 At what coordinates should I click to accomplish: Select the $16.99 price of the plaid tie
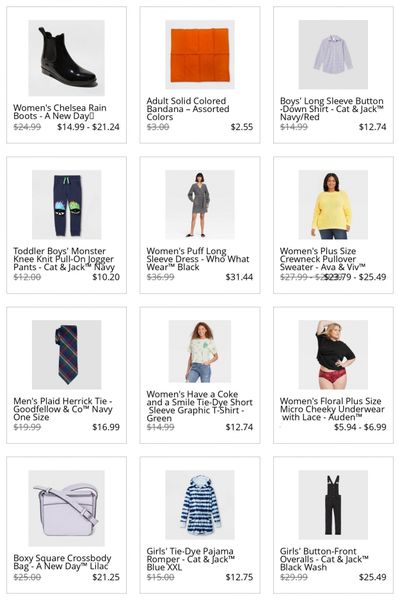pyautogui.click(x=106, y=427)
